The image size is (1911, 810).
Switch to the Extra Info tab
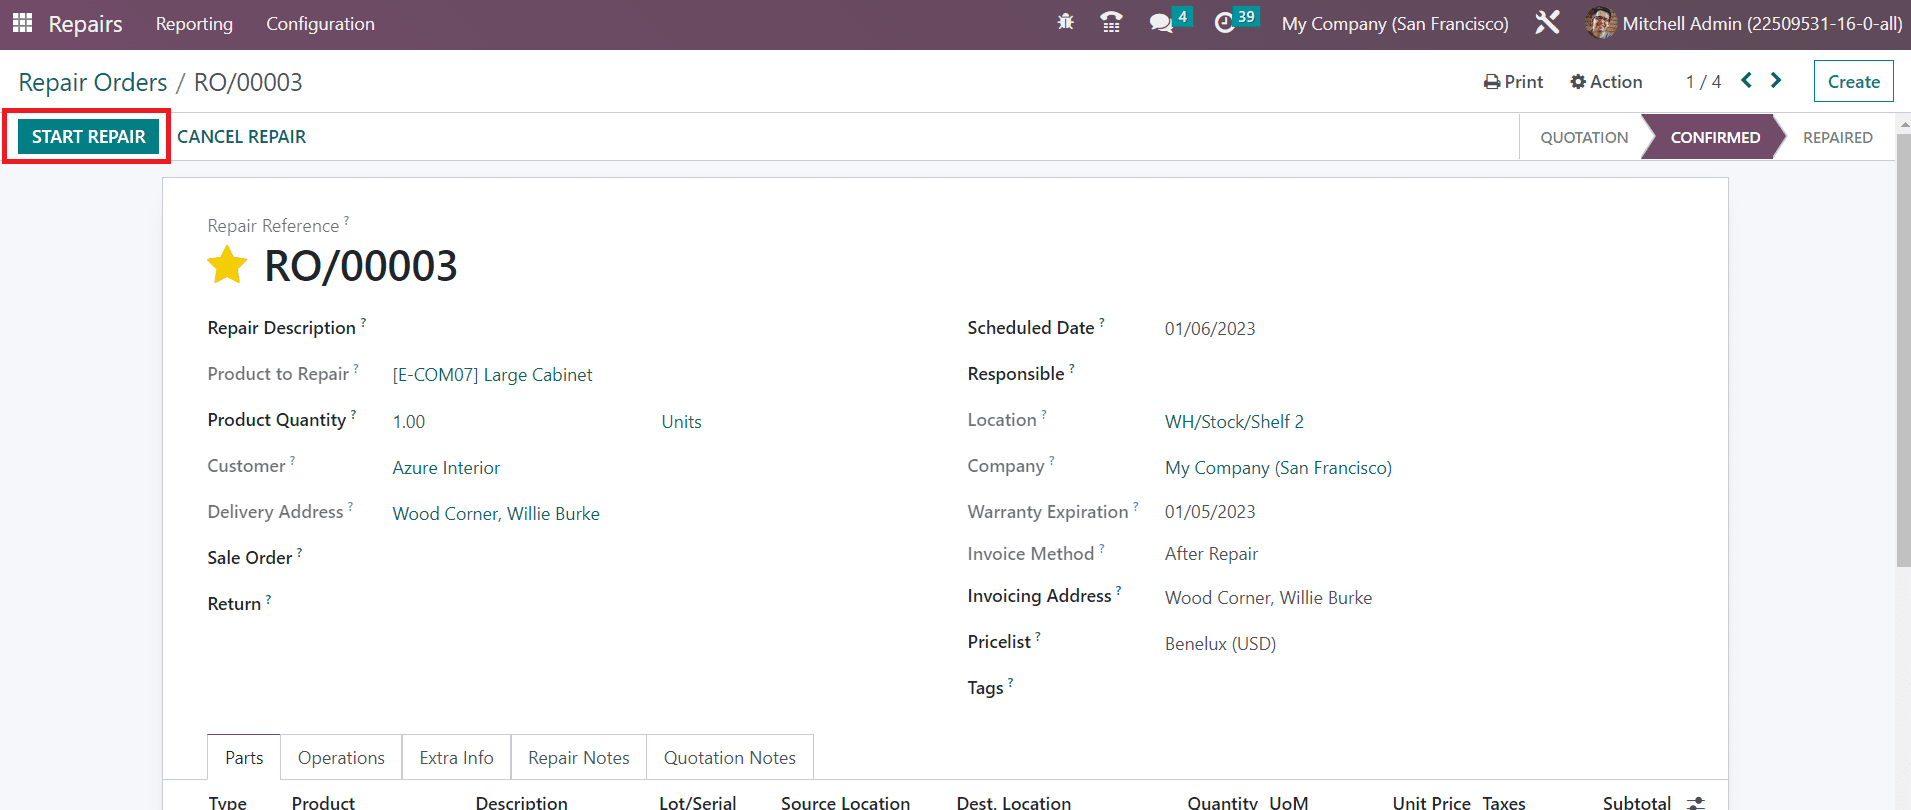point(456,758)
